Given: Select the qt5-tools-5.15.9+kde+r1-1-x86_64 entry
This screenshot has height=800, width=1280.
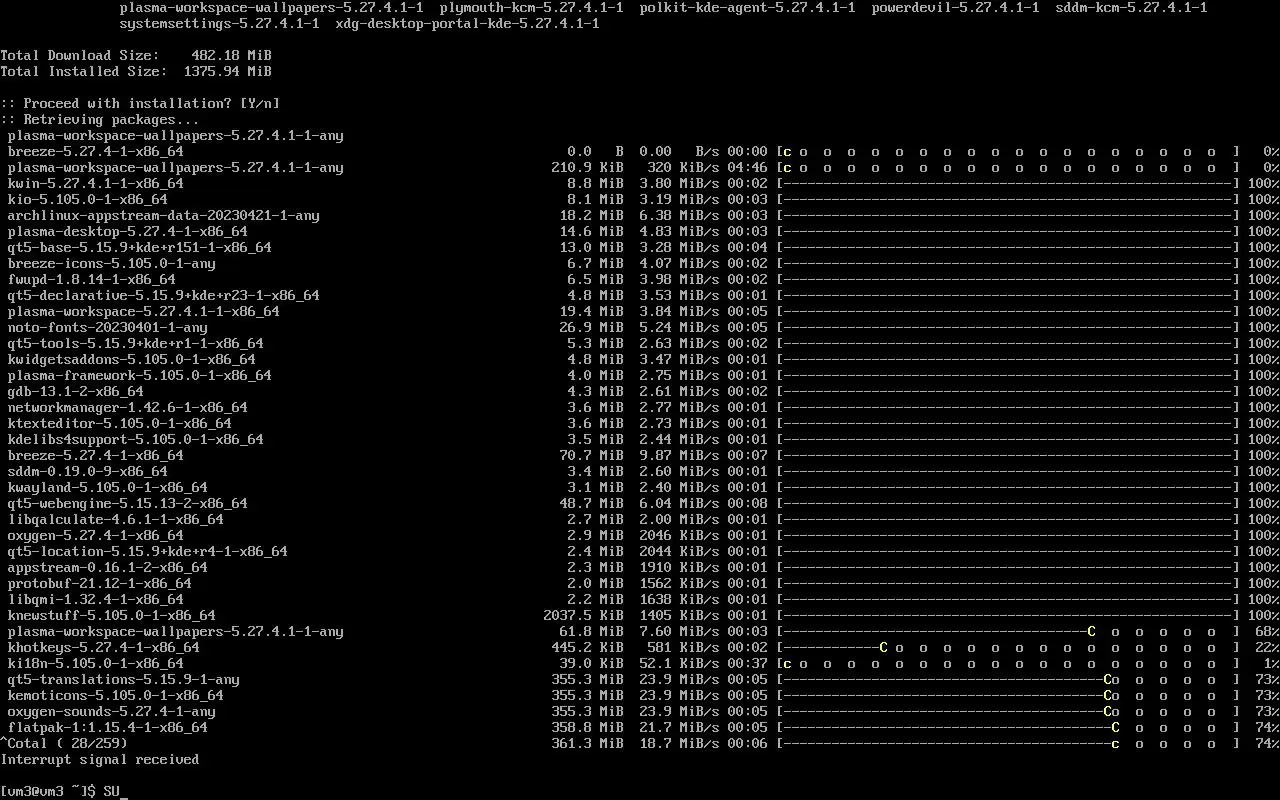Looking at the screenshot, I should coord(136,344).
